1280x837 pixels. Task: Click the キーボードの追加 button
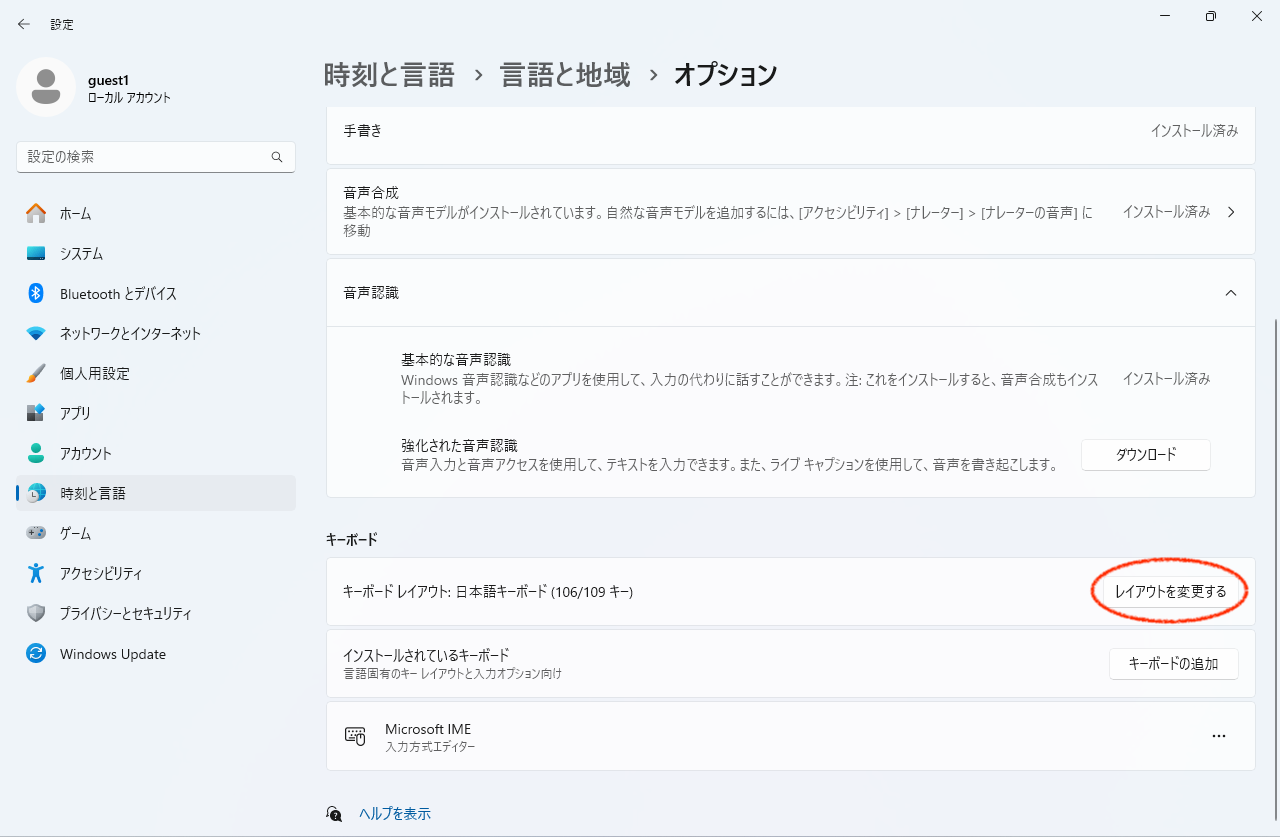pyautogui.click(x=1173, y=663)
